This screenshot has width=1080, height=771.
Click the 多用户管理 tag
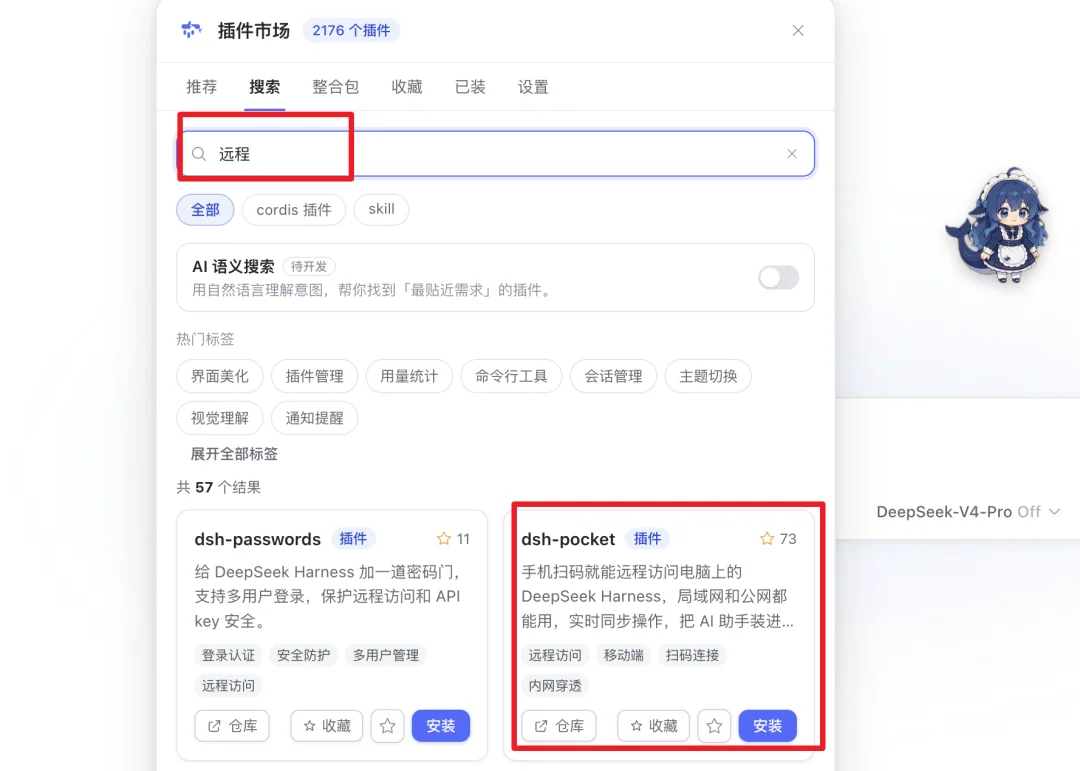pos(386,655)
